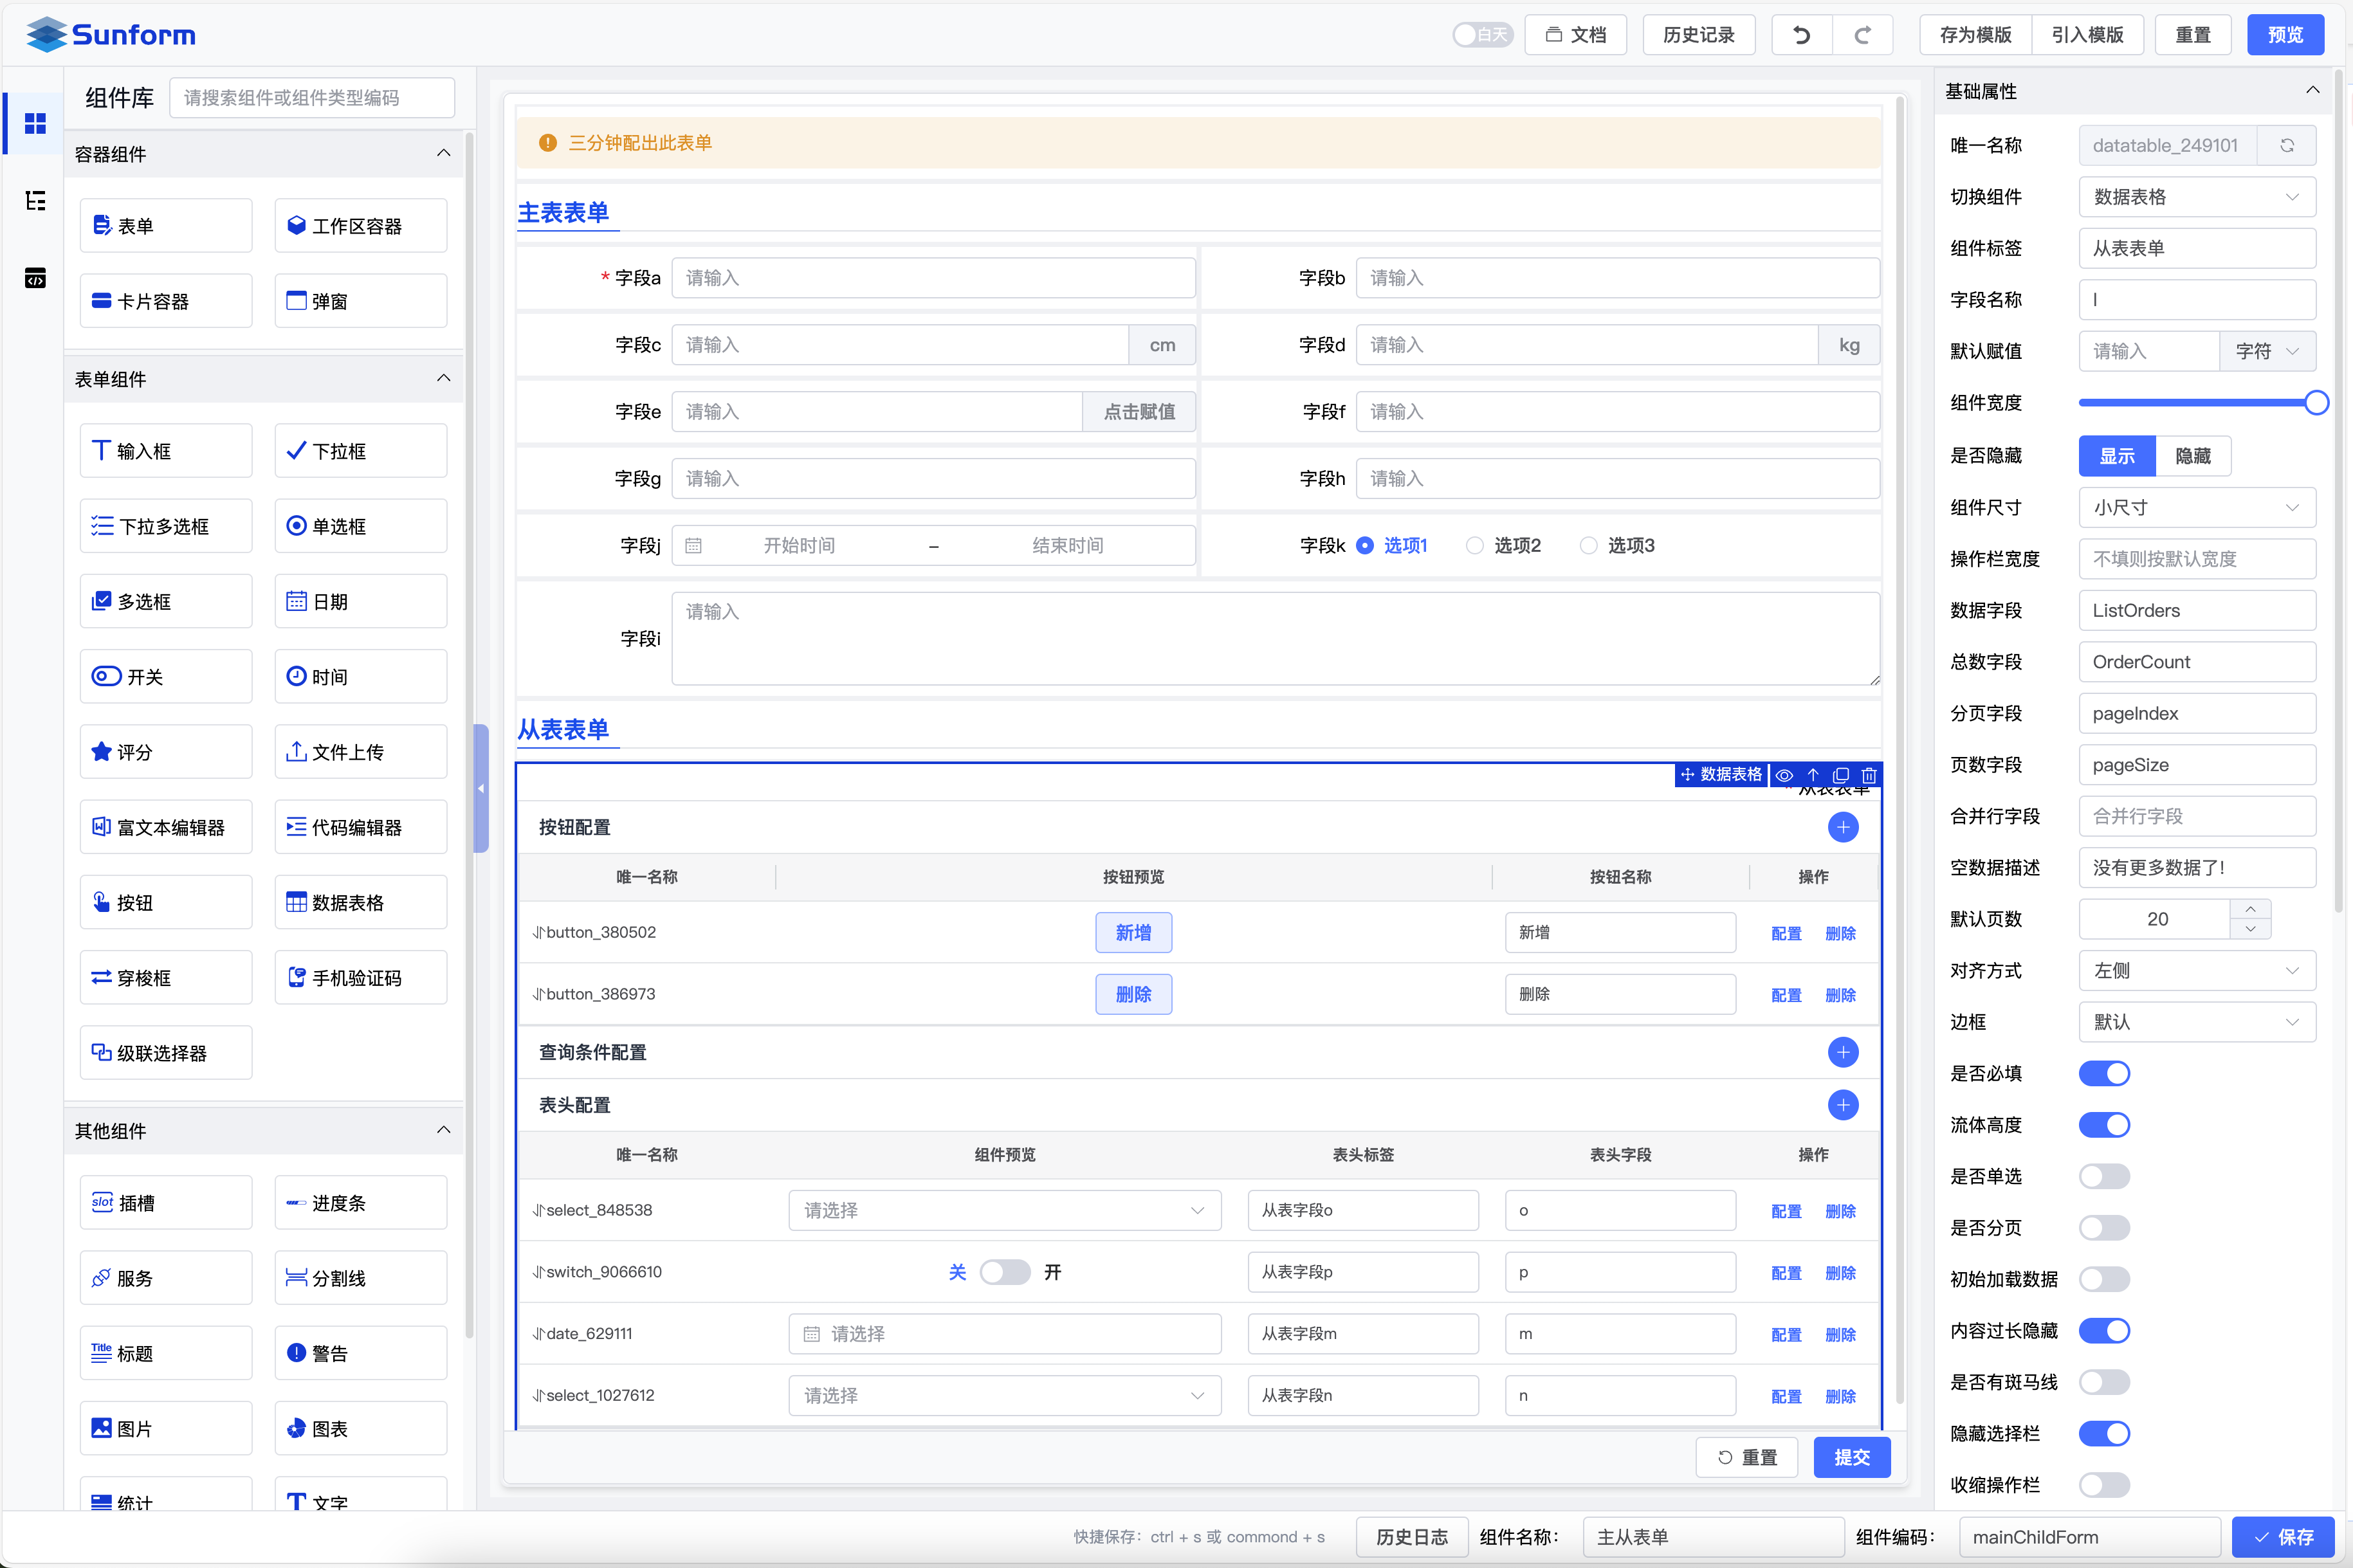
Task: Open the 对齐方式 dropdown showing 左侧
Action: [2197, 970]
